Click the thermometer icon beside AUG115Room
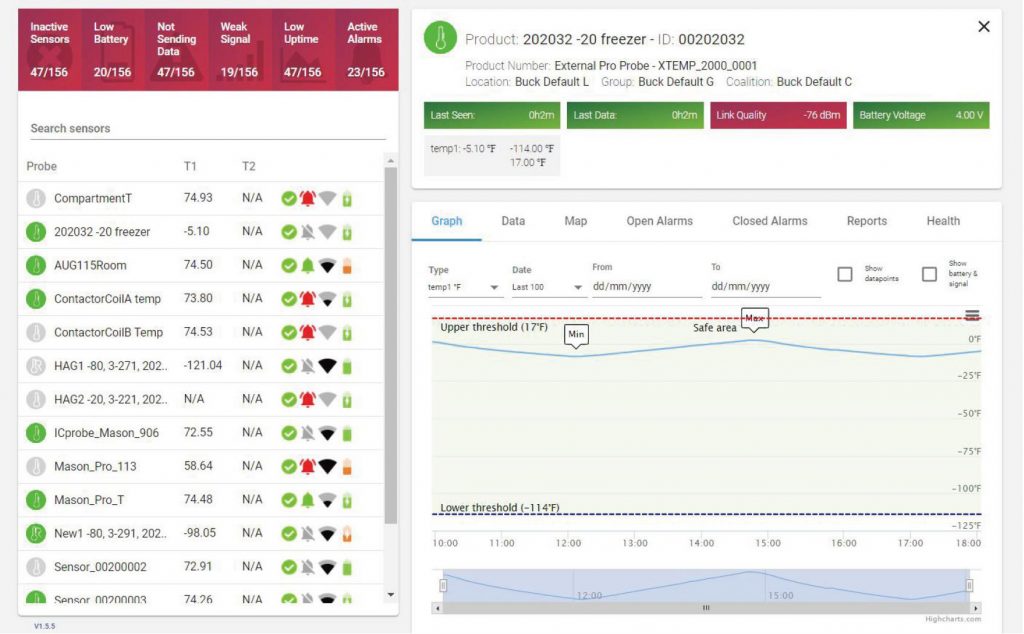1024x634 pixels. coord(36,265)
